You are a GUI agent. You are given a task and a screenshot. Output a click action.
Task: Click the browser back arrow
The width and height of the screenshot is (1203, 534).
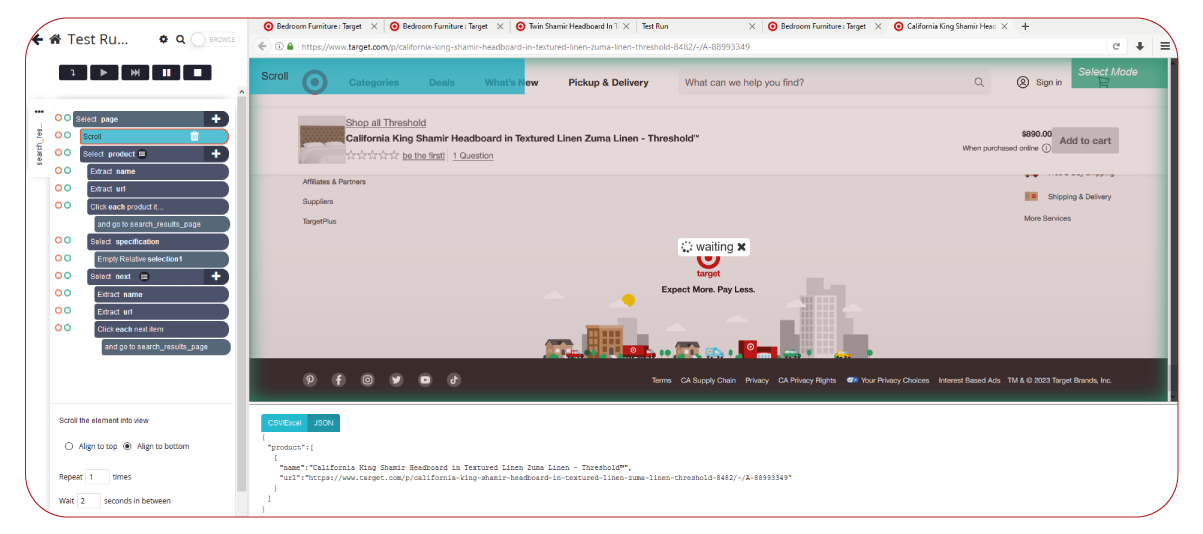262,46
